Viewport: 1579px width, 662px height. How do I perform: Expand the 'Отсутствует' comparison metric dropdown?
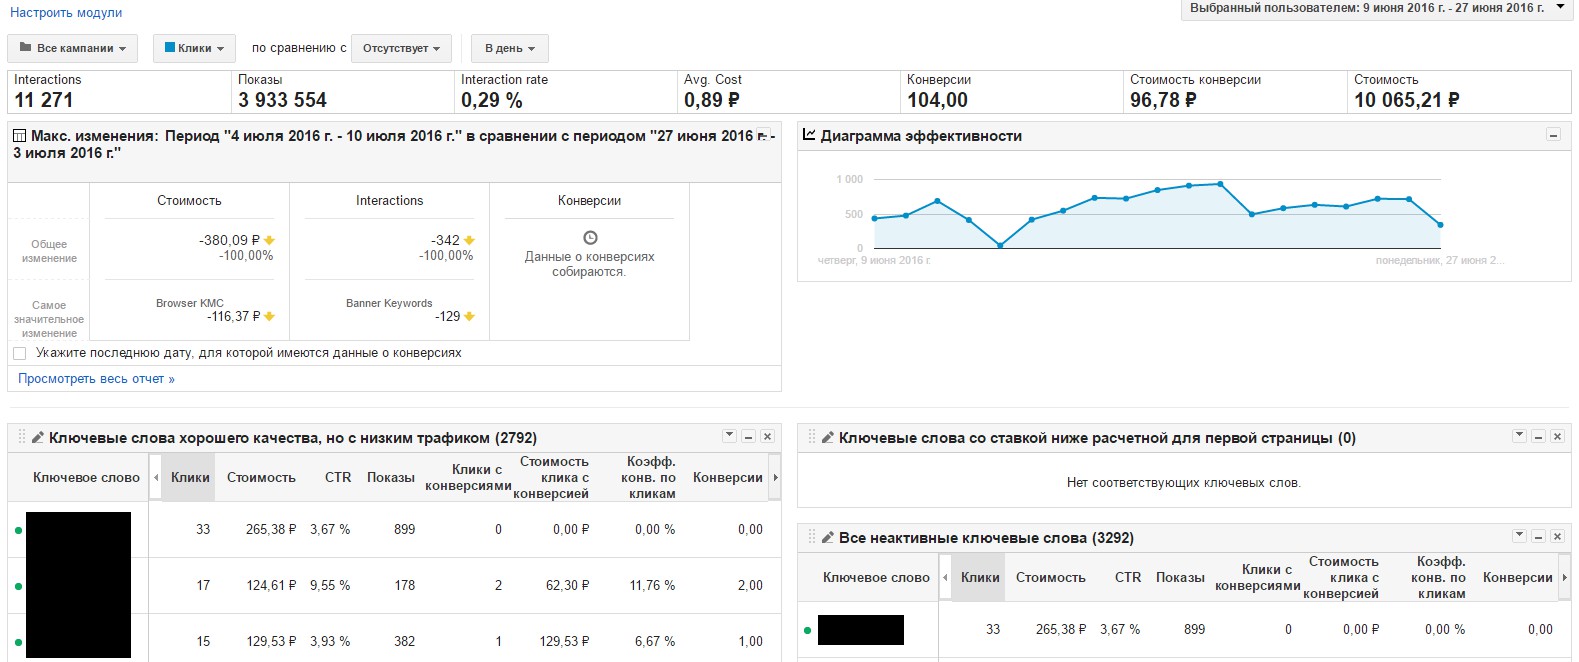[x=401, y=48]
